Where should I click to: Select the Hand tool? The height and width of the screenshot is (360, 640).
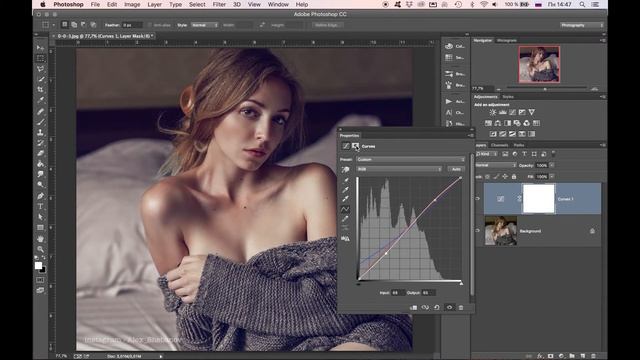pos(40,238)
